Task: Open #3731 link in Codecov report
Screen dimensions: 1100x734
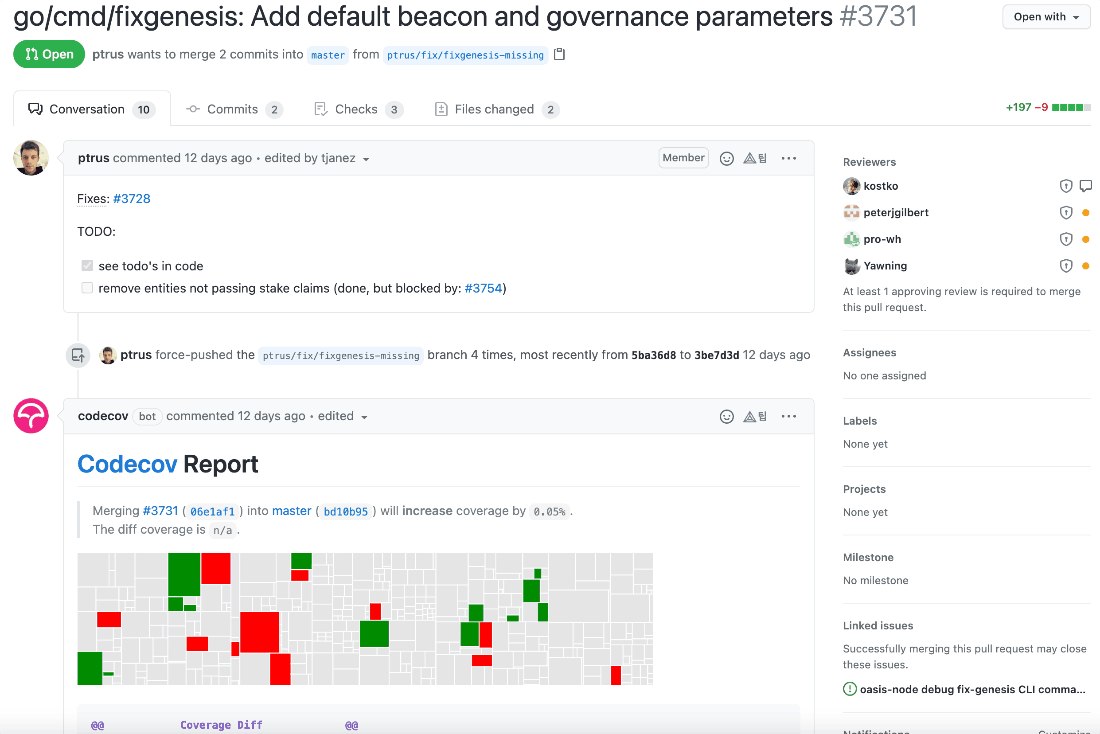Action: pyautogui.click(x=161, y=511)
